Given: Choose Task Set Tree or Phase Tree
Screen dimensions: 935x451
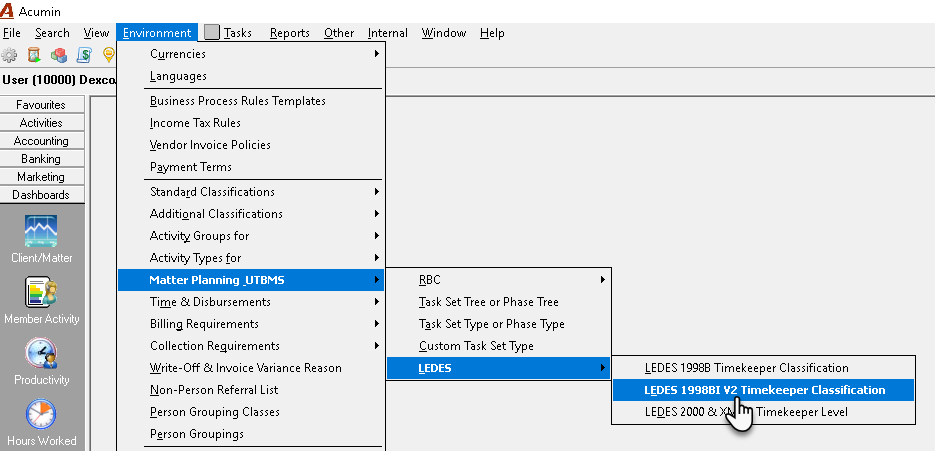Looking at the screenshot, I should 499,302.
